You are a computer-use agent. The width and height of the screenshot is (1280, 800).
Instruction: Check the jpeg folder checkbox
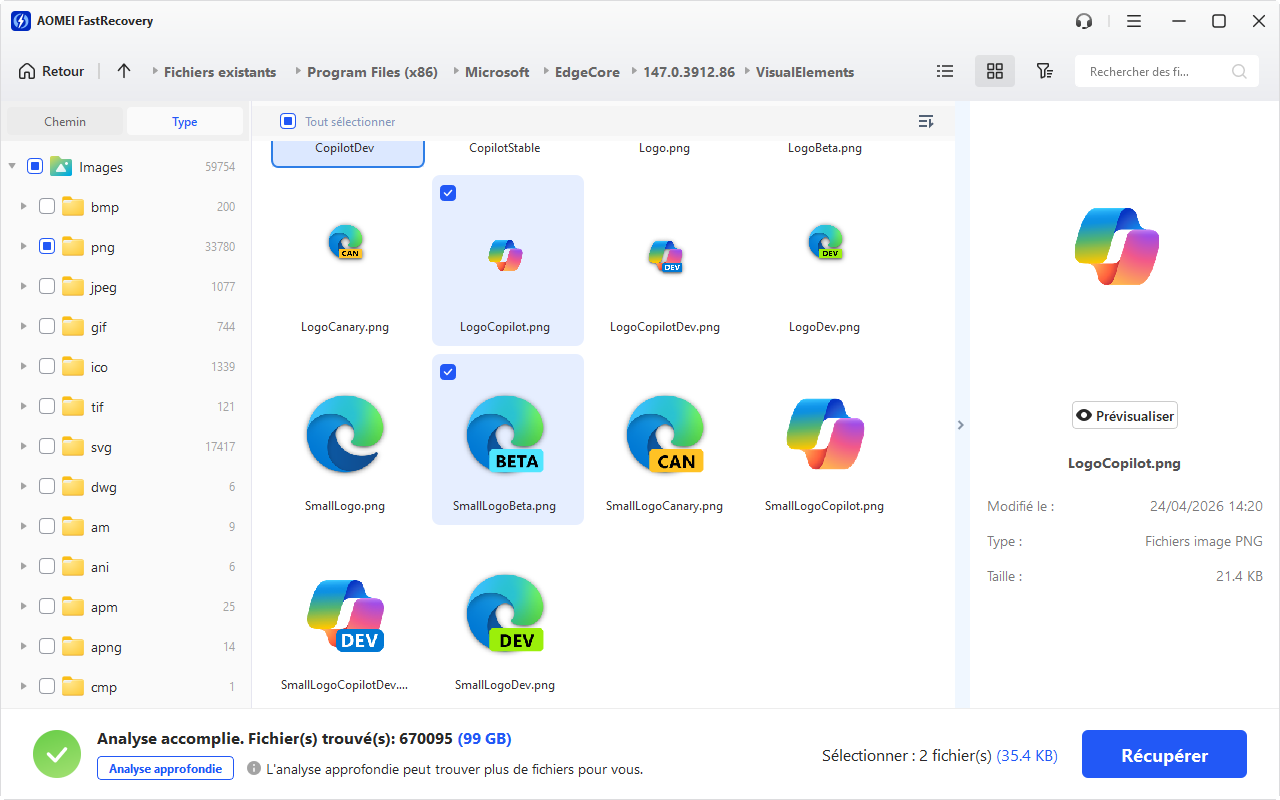click(x=47, y=287)
